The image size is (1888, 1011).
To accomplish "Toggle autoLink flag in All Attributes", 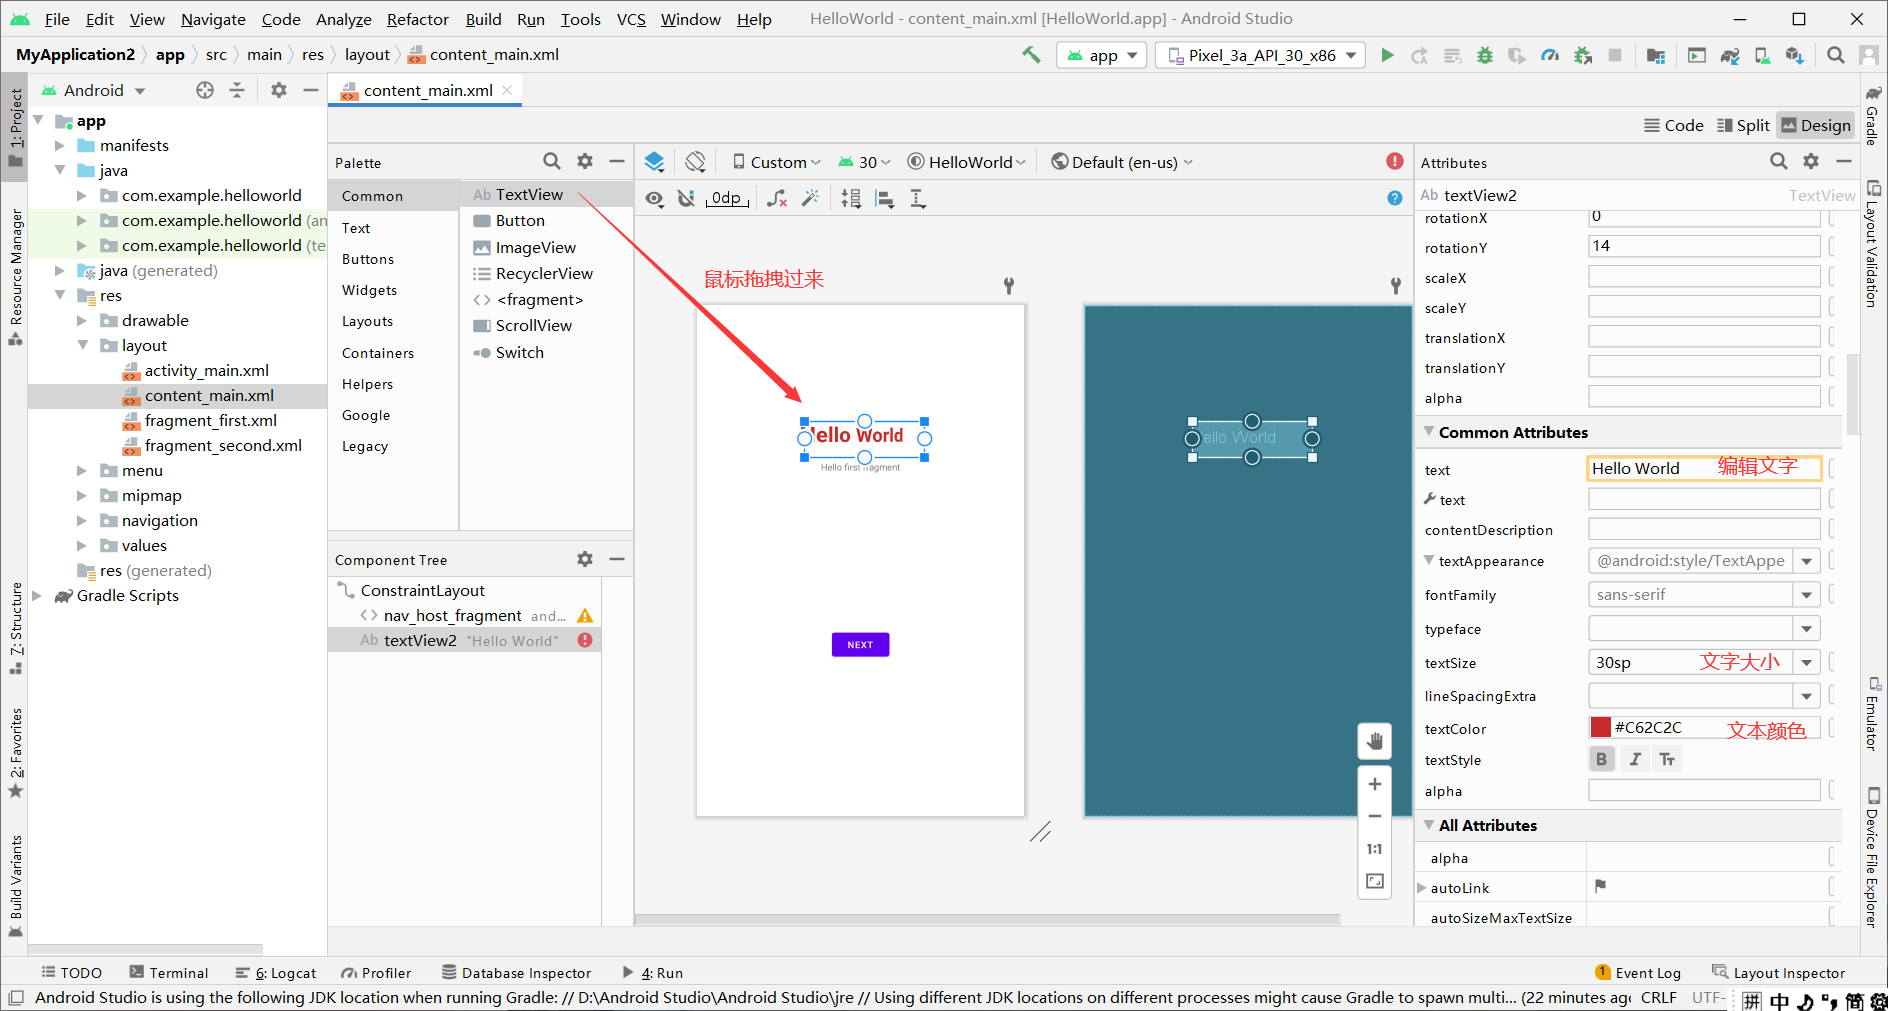I will (x=1600, y=885).
